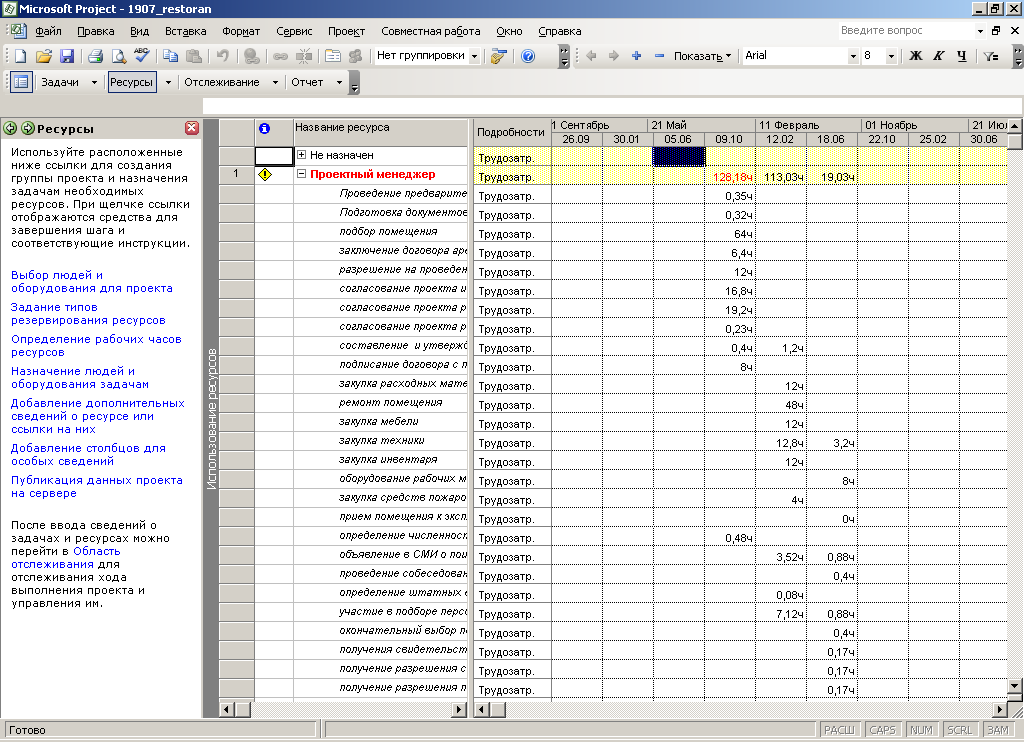Open the task information icon
1024x742 pixels.
[332, 56]
